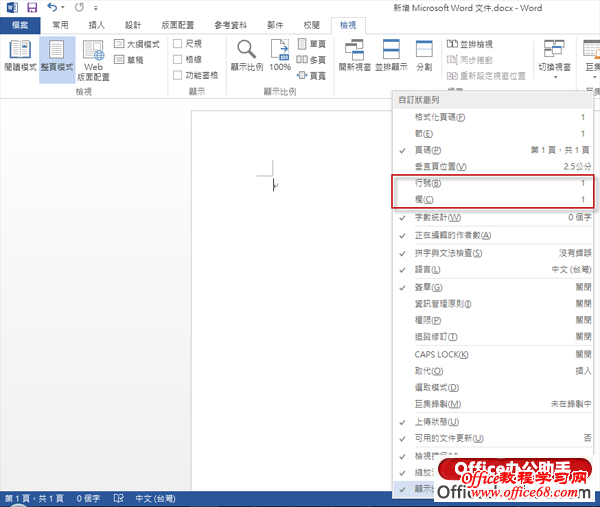Click 並排顯示 (Arrange All) icon

click(x=391, y=55)
